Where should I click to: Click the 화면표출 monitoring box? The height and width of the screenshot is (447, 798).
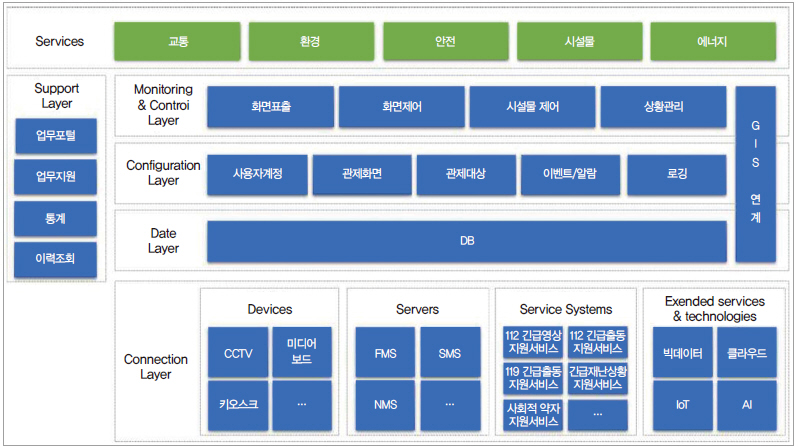pos(271,106)
